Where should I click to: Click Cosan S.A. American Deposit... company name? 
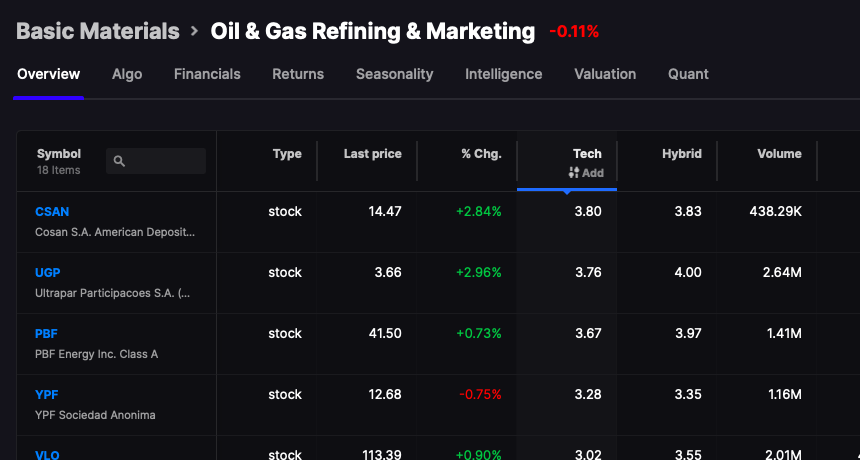pos(115,232)
